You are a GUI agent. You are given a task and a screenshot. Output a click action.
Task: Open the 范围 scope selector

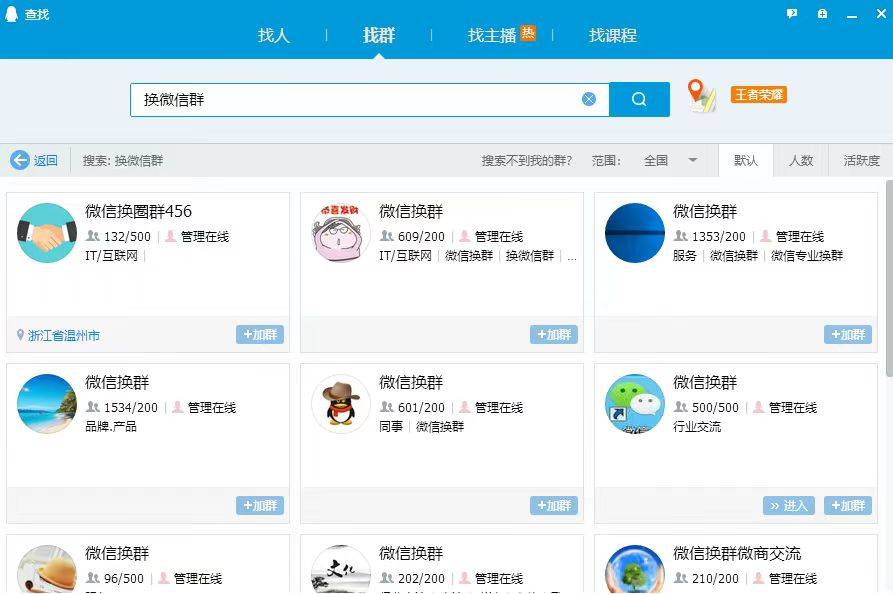608,160
